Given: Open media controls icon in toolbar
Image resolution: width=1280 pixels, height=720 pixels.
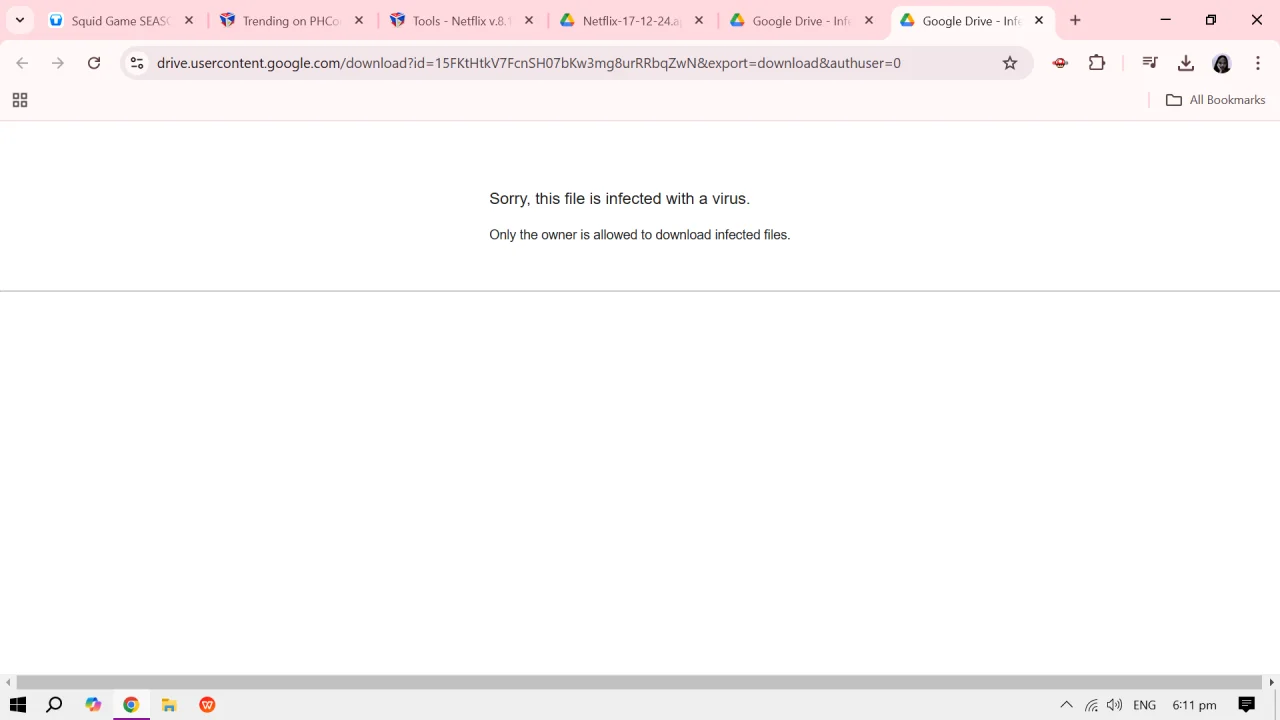Looking at the screenshot, I should pyautogui.click(x=1150, y=63).
